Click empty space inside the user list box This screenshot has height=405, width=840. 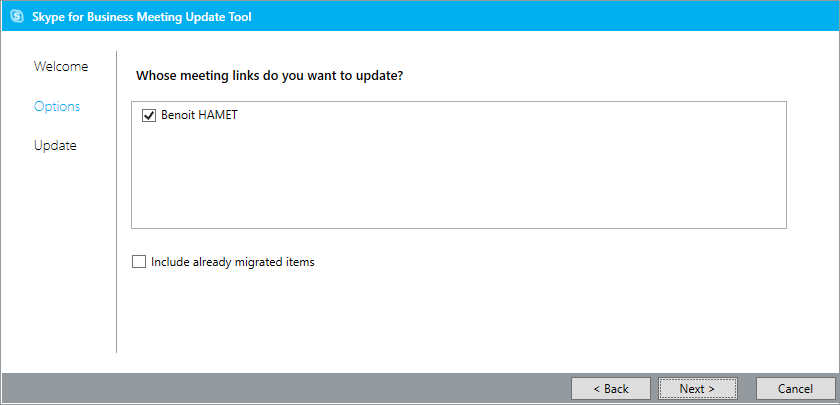458,178
